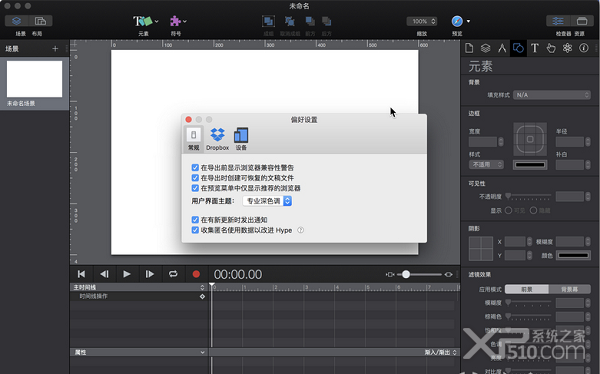Switch to the Document inspector page icon

[469, 48]
